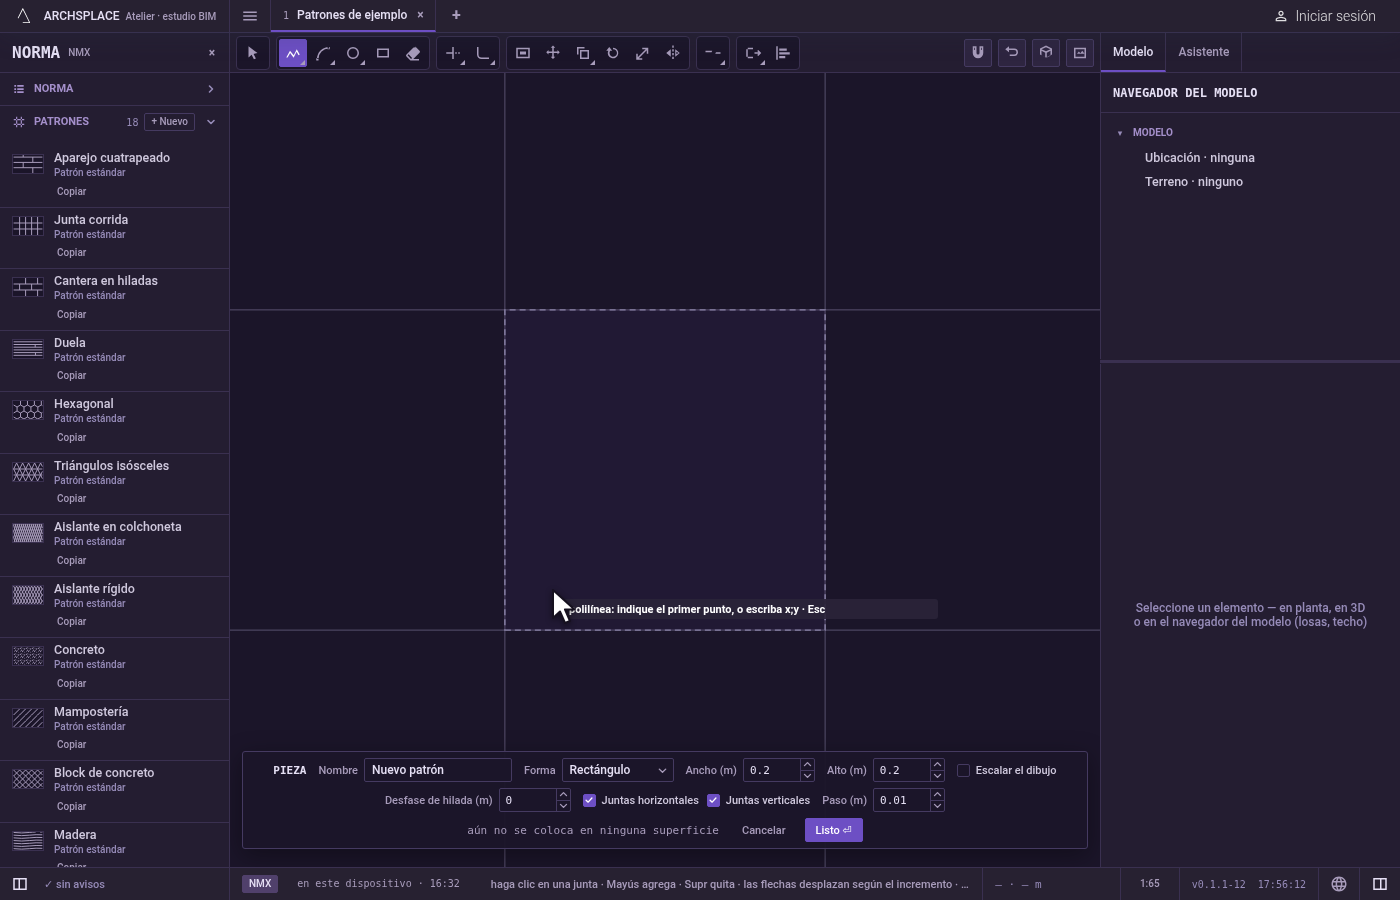Click Iniciar sesión
The image size is (1400, 900).
pos(1325,16)
